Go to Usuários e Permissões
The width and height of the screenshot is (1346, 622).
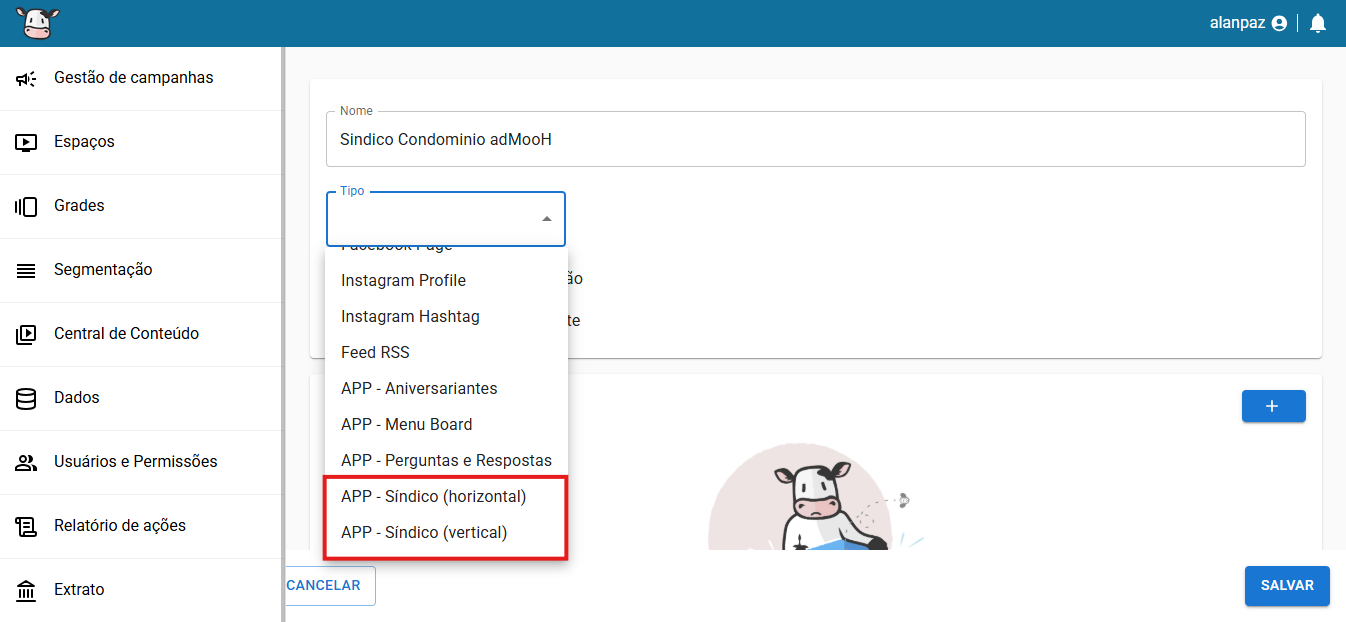[x=140, y=462]
